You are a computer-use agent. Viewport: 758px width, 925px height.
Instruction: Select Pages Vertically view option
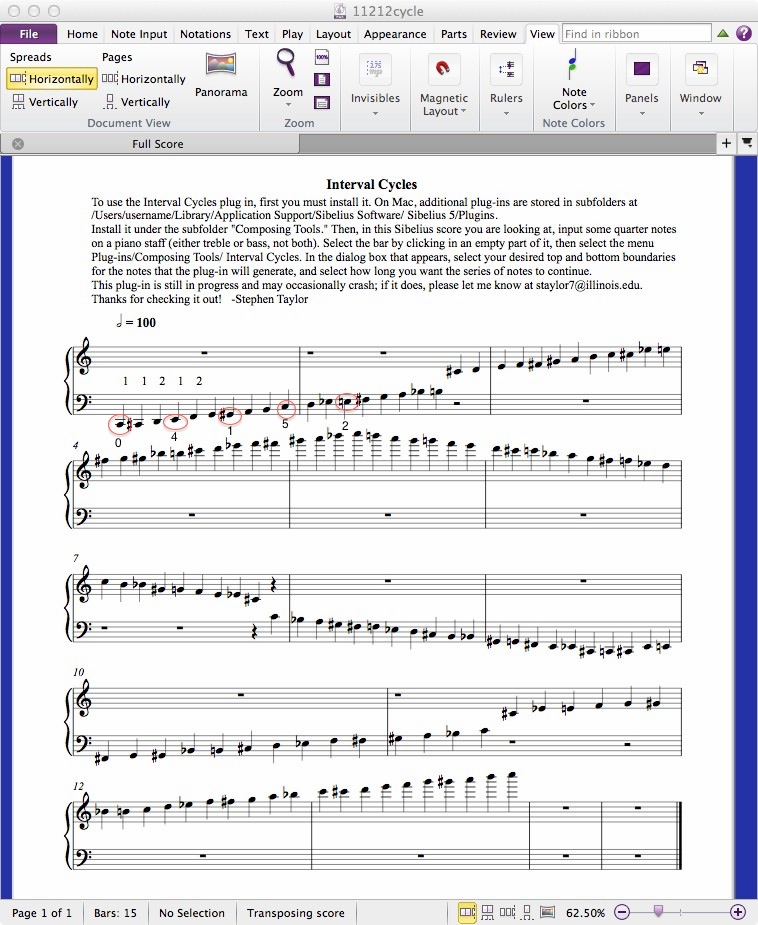point(136,102)
